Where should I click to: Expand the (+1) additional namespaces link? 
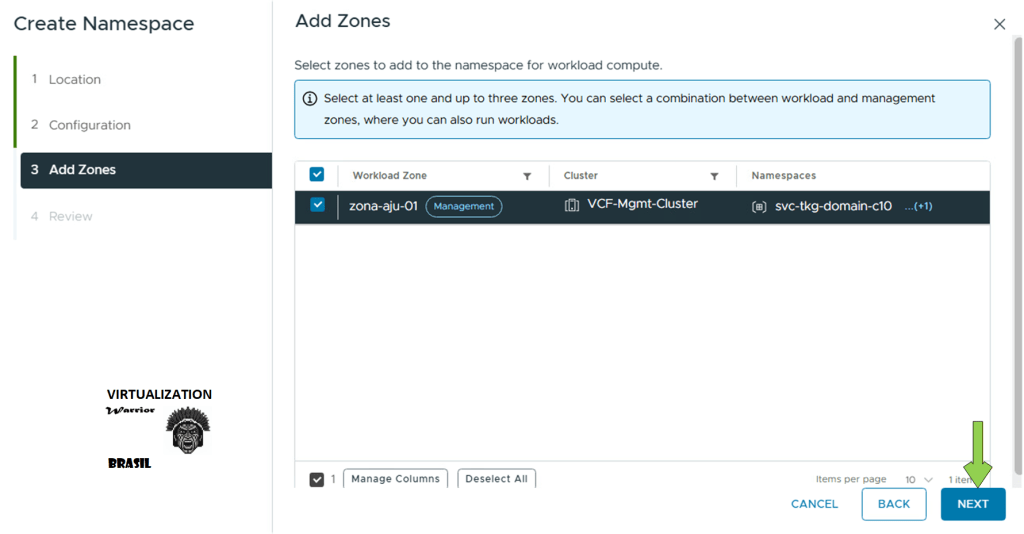click(918, 206)
